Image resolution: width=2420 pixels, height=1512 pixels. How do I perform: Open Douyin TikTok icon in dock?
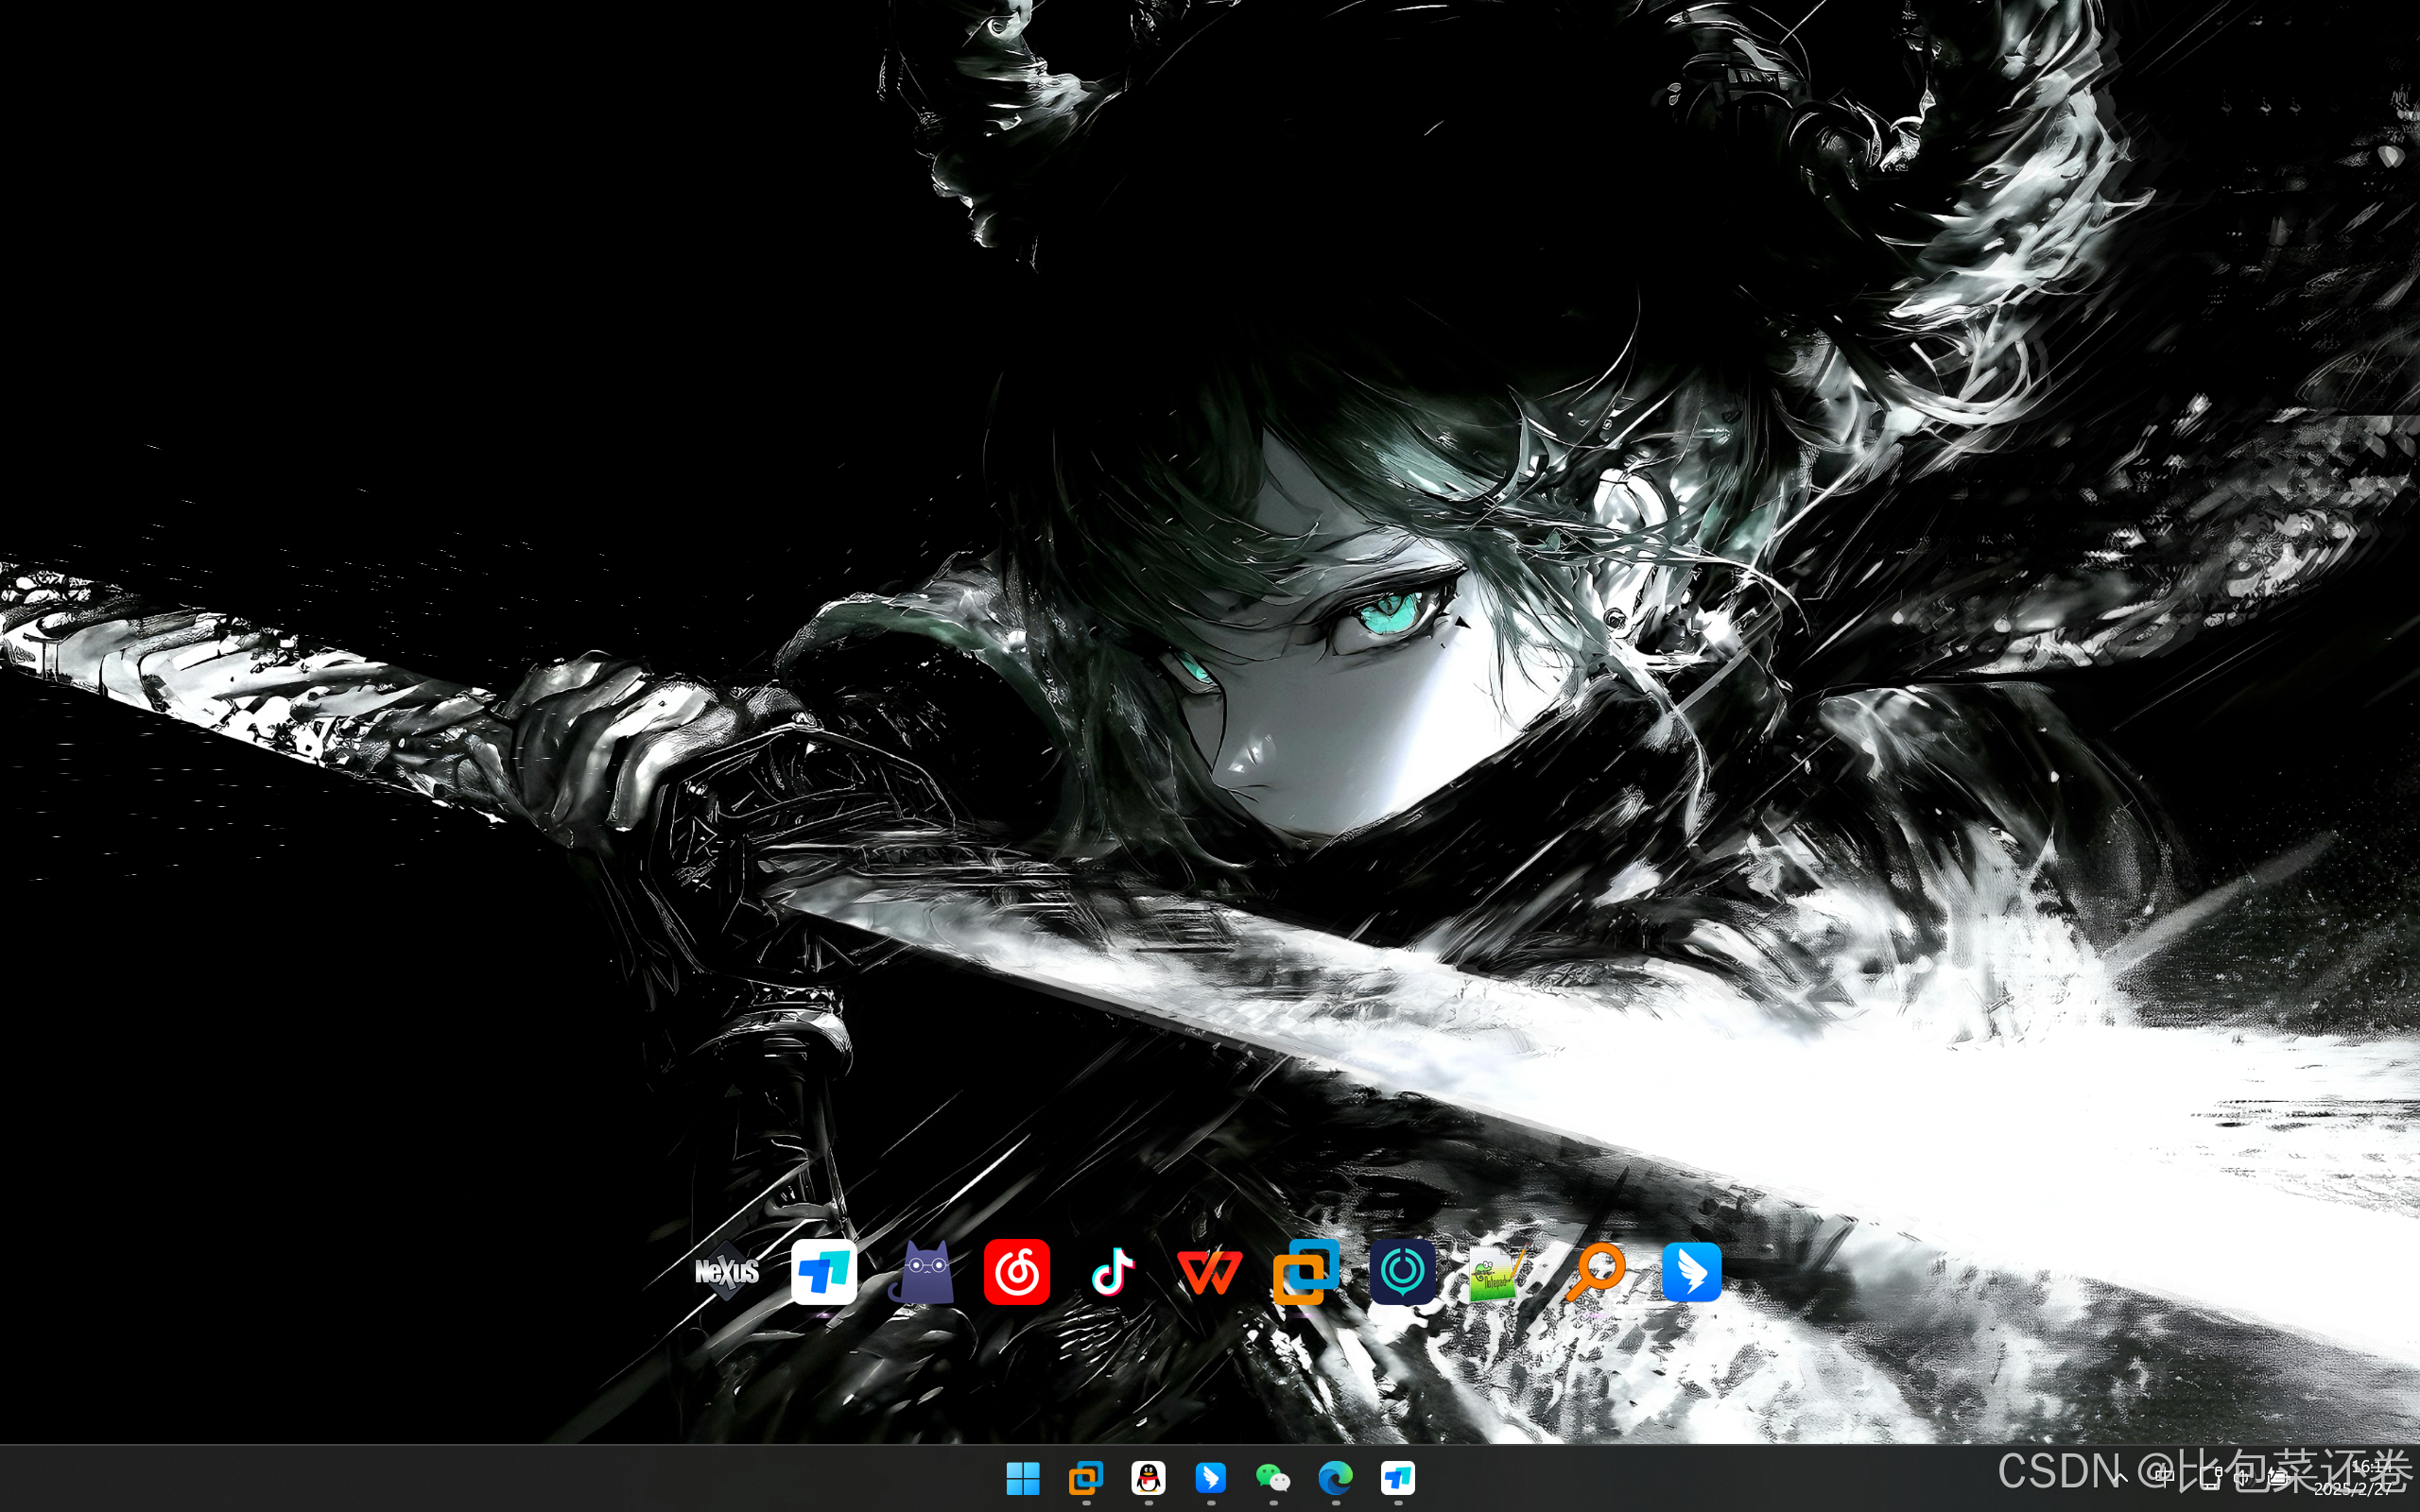(1113, 1272)
